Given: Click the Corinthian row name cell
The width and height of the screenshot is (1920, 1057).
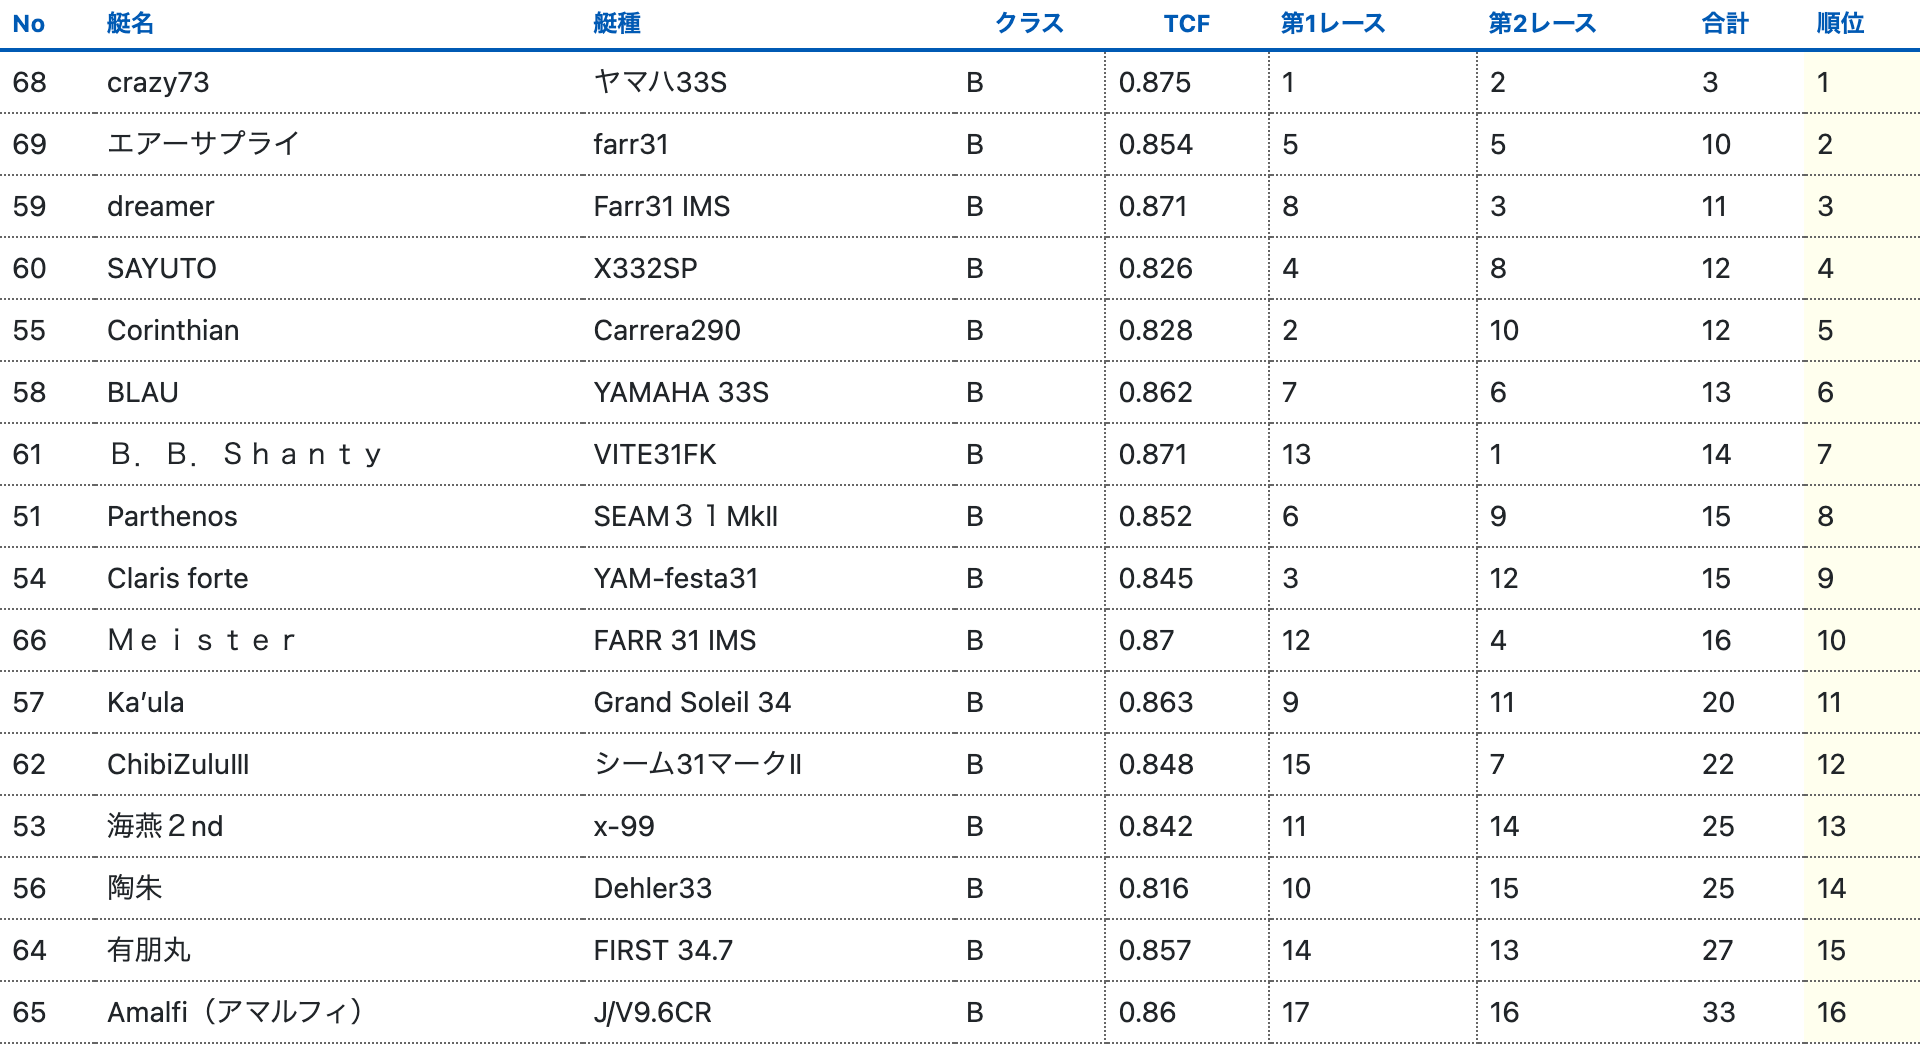Looking at the screenshot, I should 173,330.
